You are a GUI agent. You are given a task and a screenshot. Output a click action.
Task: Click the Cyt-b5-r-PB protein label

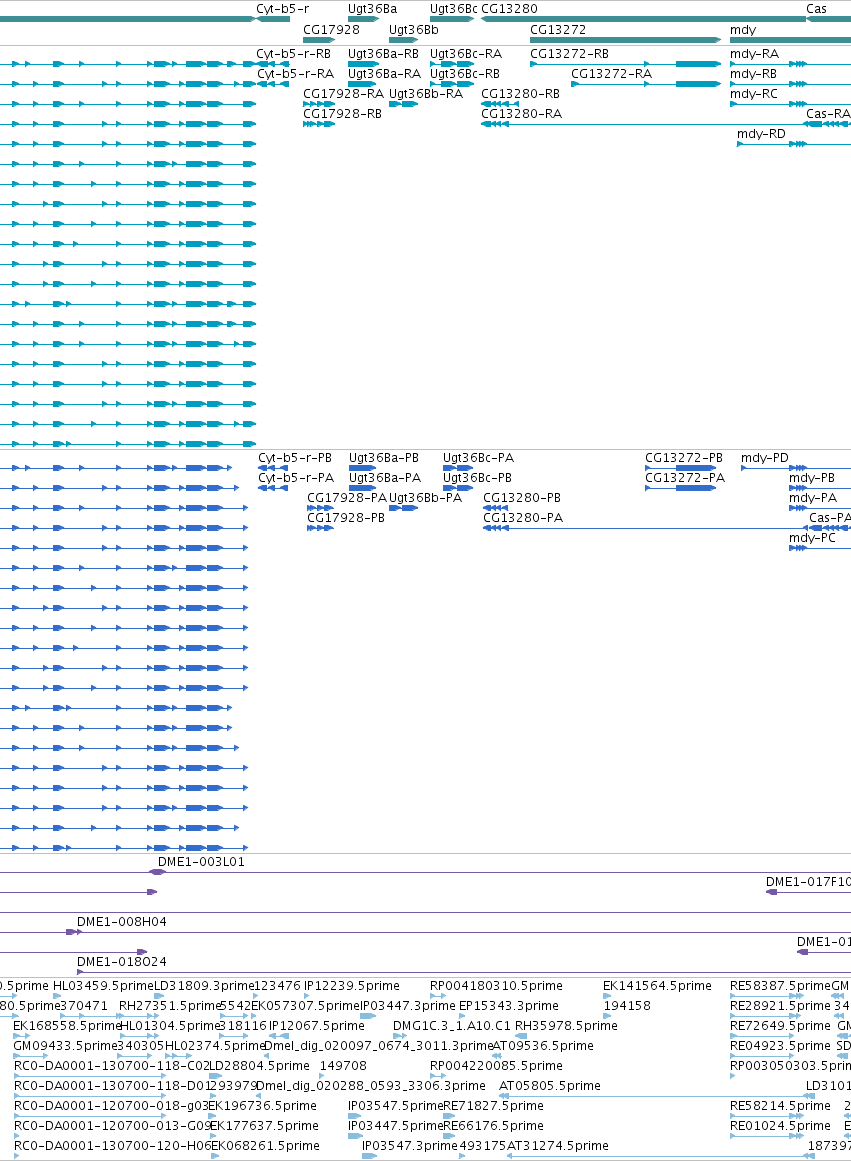295,458
